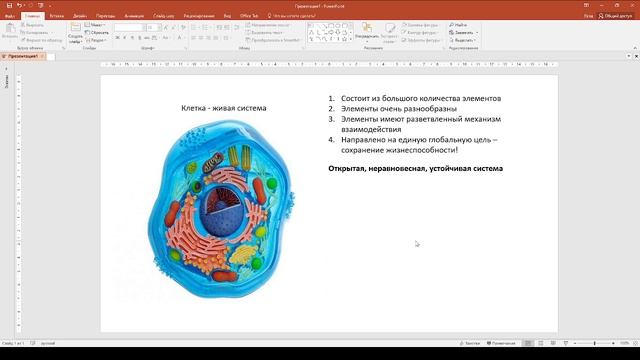Open Экспресс-стили quick styles
This screenshot has width=640, height=360.
(x=390, y=33)
